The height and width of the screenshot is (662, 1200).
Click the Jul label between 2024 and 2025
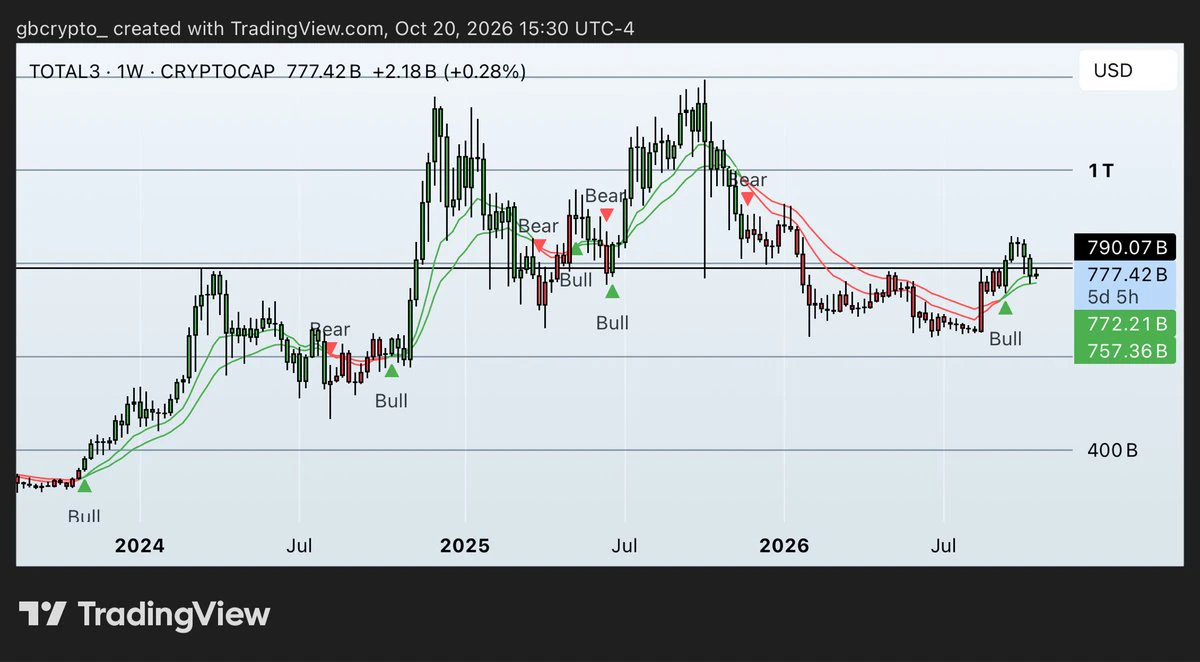coord(299,546)
